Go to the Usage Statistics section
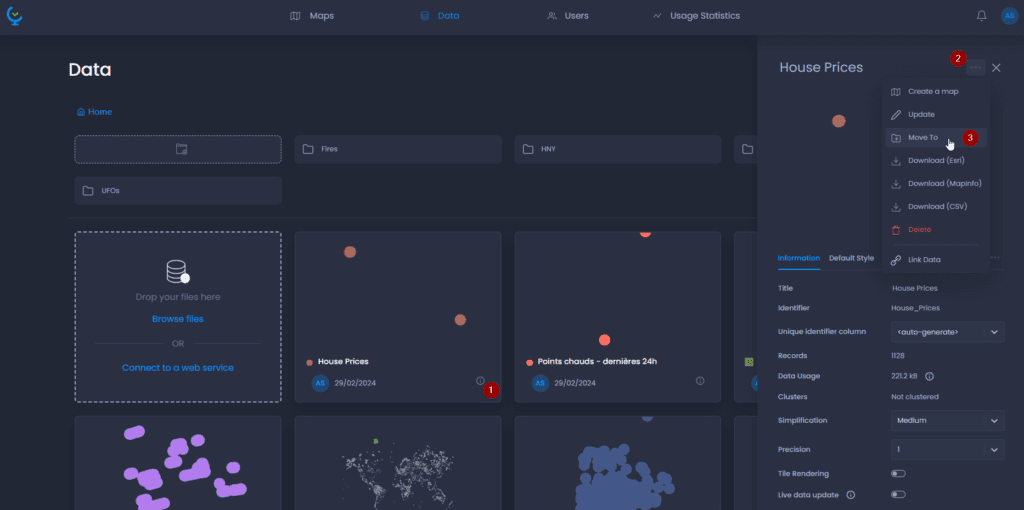Screen dimensions: 1024x510 point(696,16)
